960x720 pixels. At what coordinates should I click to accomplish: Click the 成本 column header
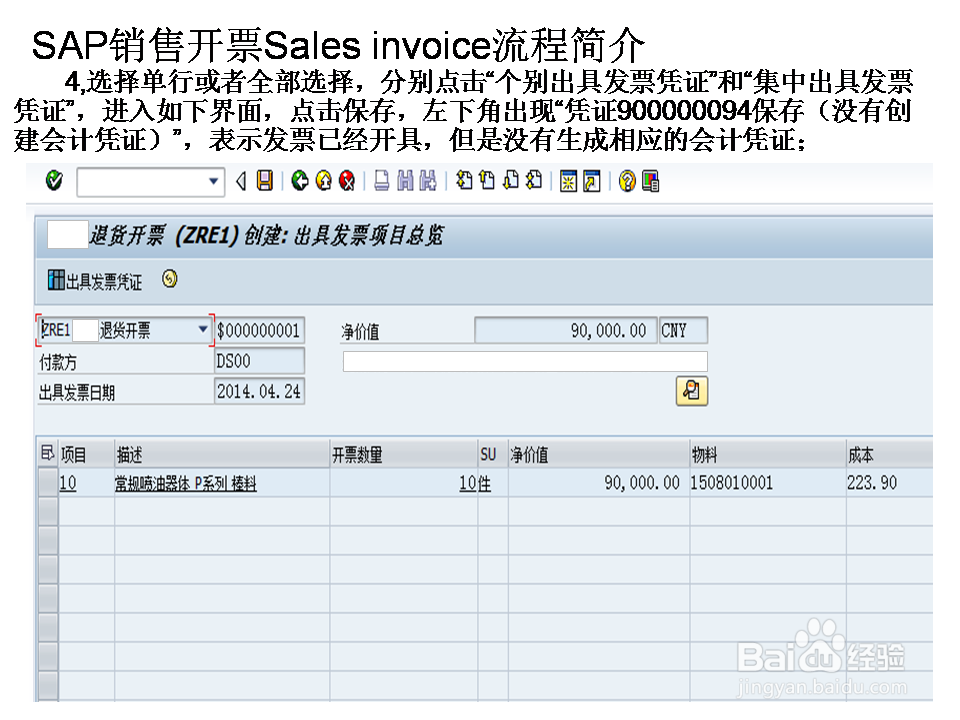890,455
